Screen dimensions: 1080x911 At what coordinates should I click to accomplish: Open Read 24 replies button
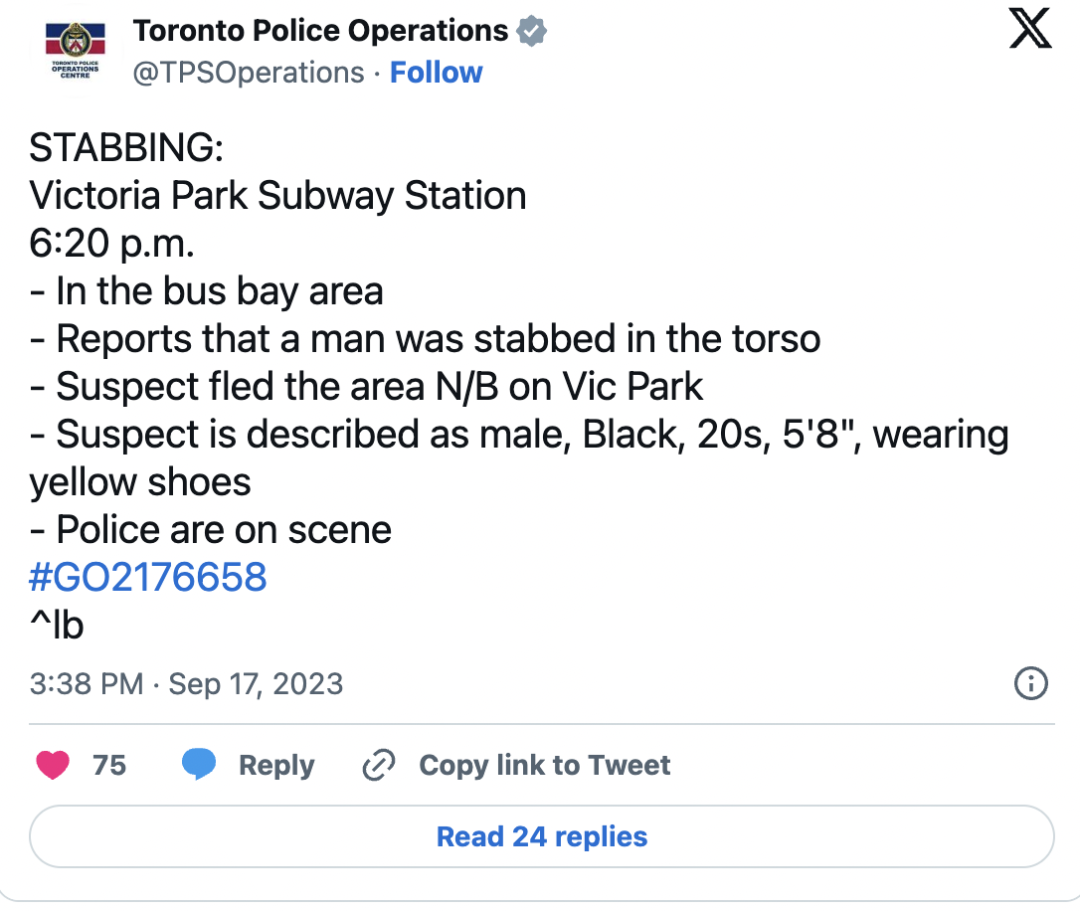tap(541, 837)
